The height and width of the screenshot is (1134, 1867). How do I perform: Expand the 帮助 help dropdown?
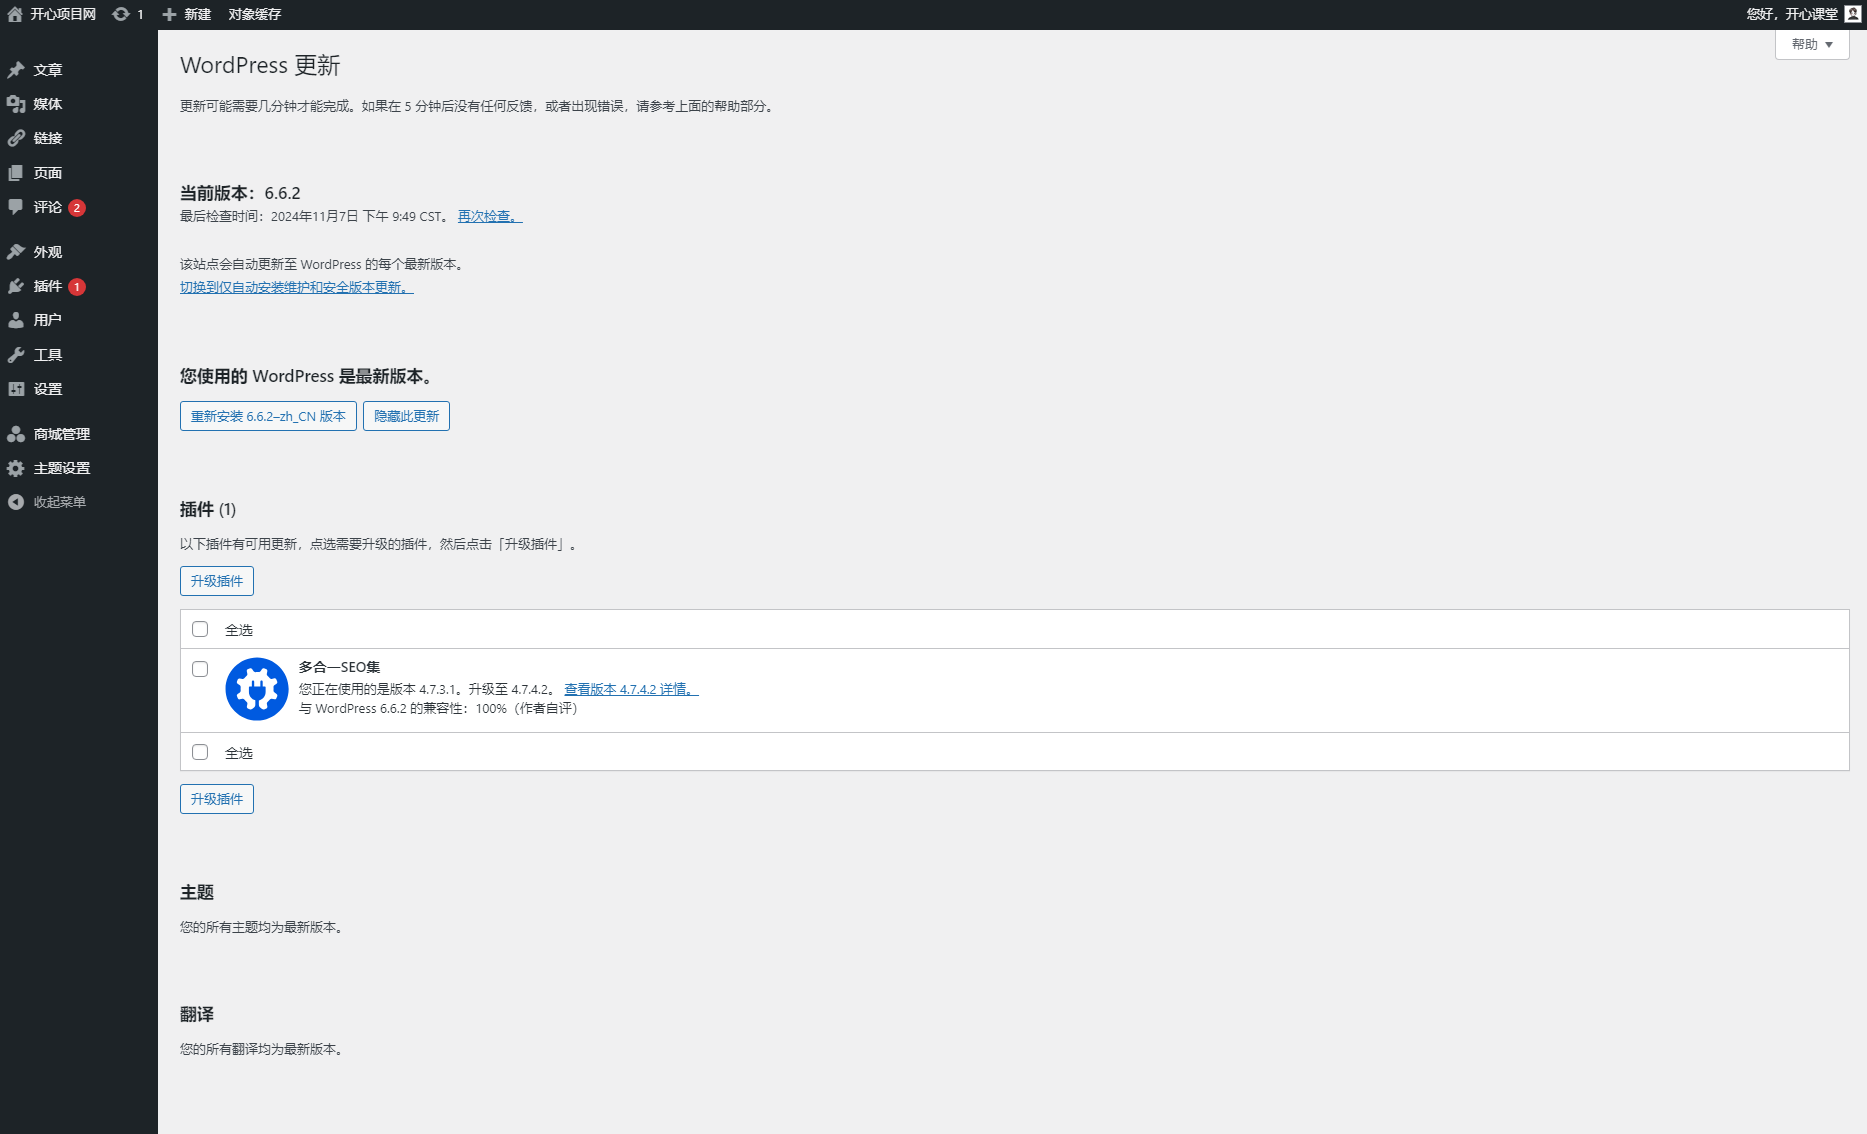(1811, 44)
